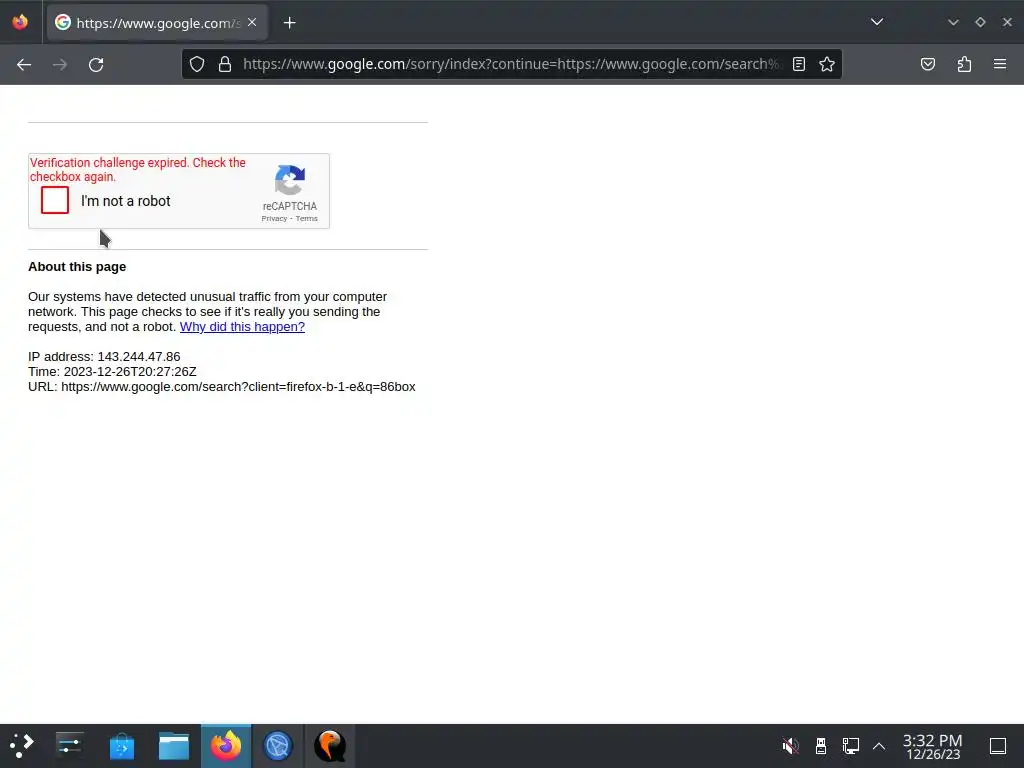Click the Verification challenge expired message

pos(138,170)
